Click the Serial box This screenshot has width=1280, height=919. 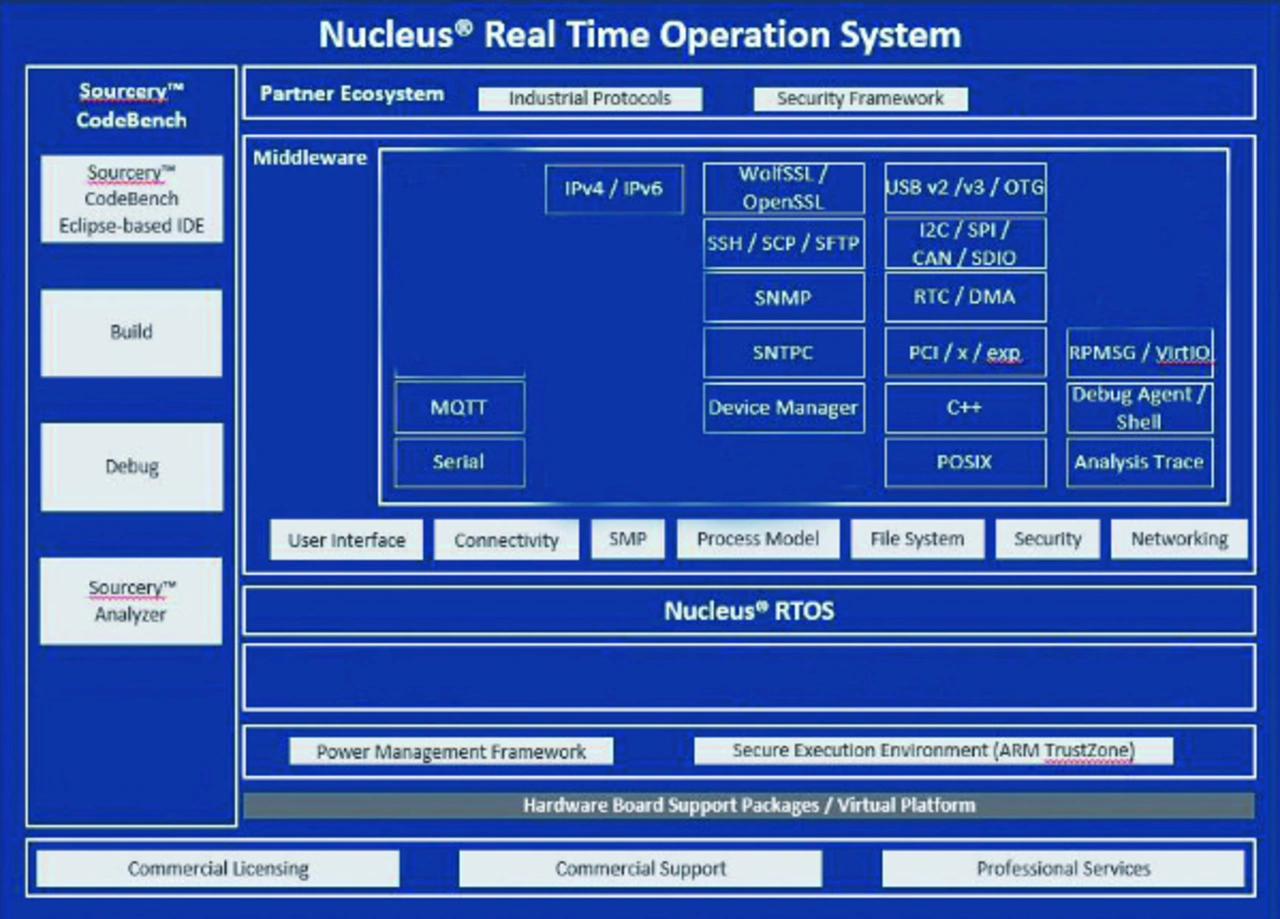[x=459, y=462]
